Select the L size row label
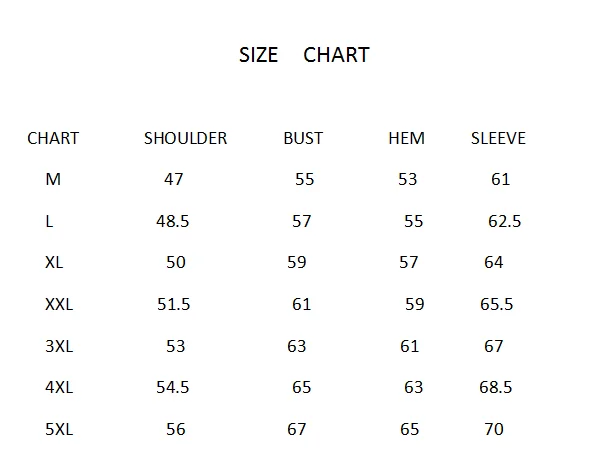This screenshot has height=457, width=609. click(49, 222)
